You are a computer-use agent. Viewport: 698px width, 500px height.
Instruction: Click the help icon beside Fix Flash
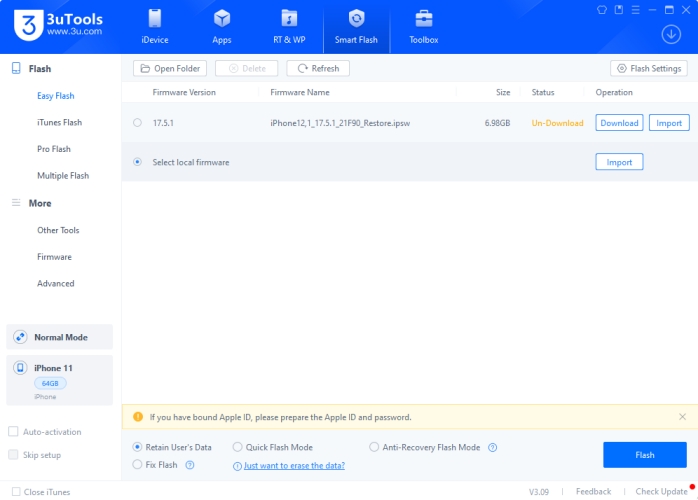tap(190, 465)
